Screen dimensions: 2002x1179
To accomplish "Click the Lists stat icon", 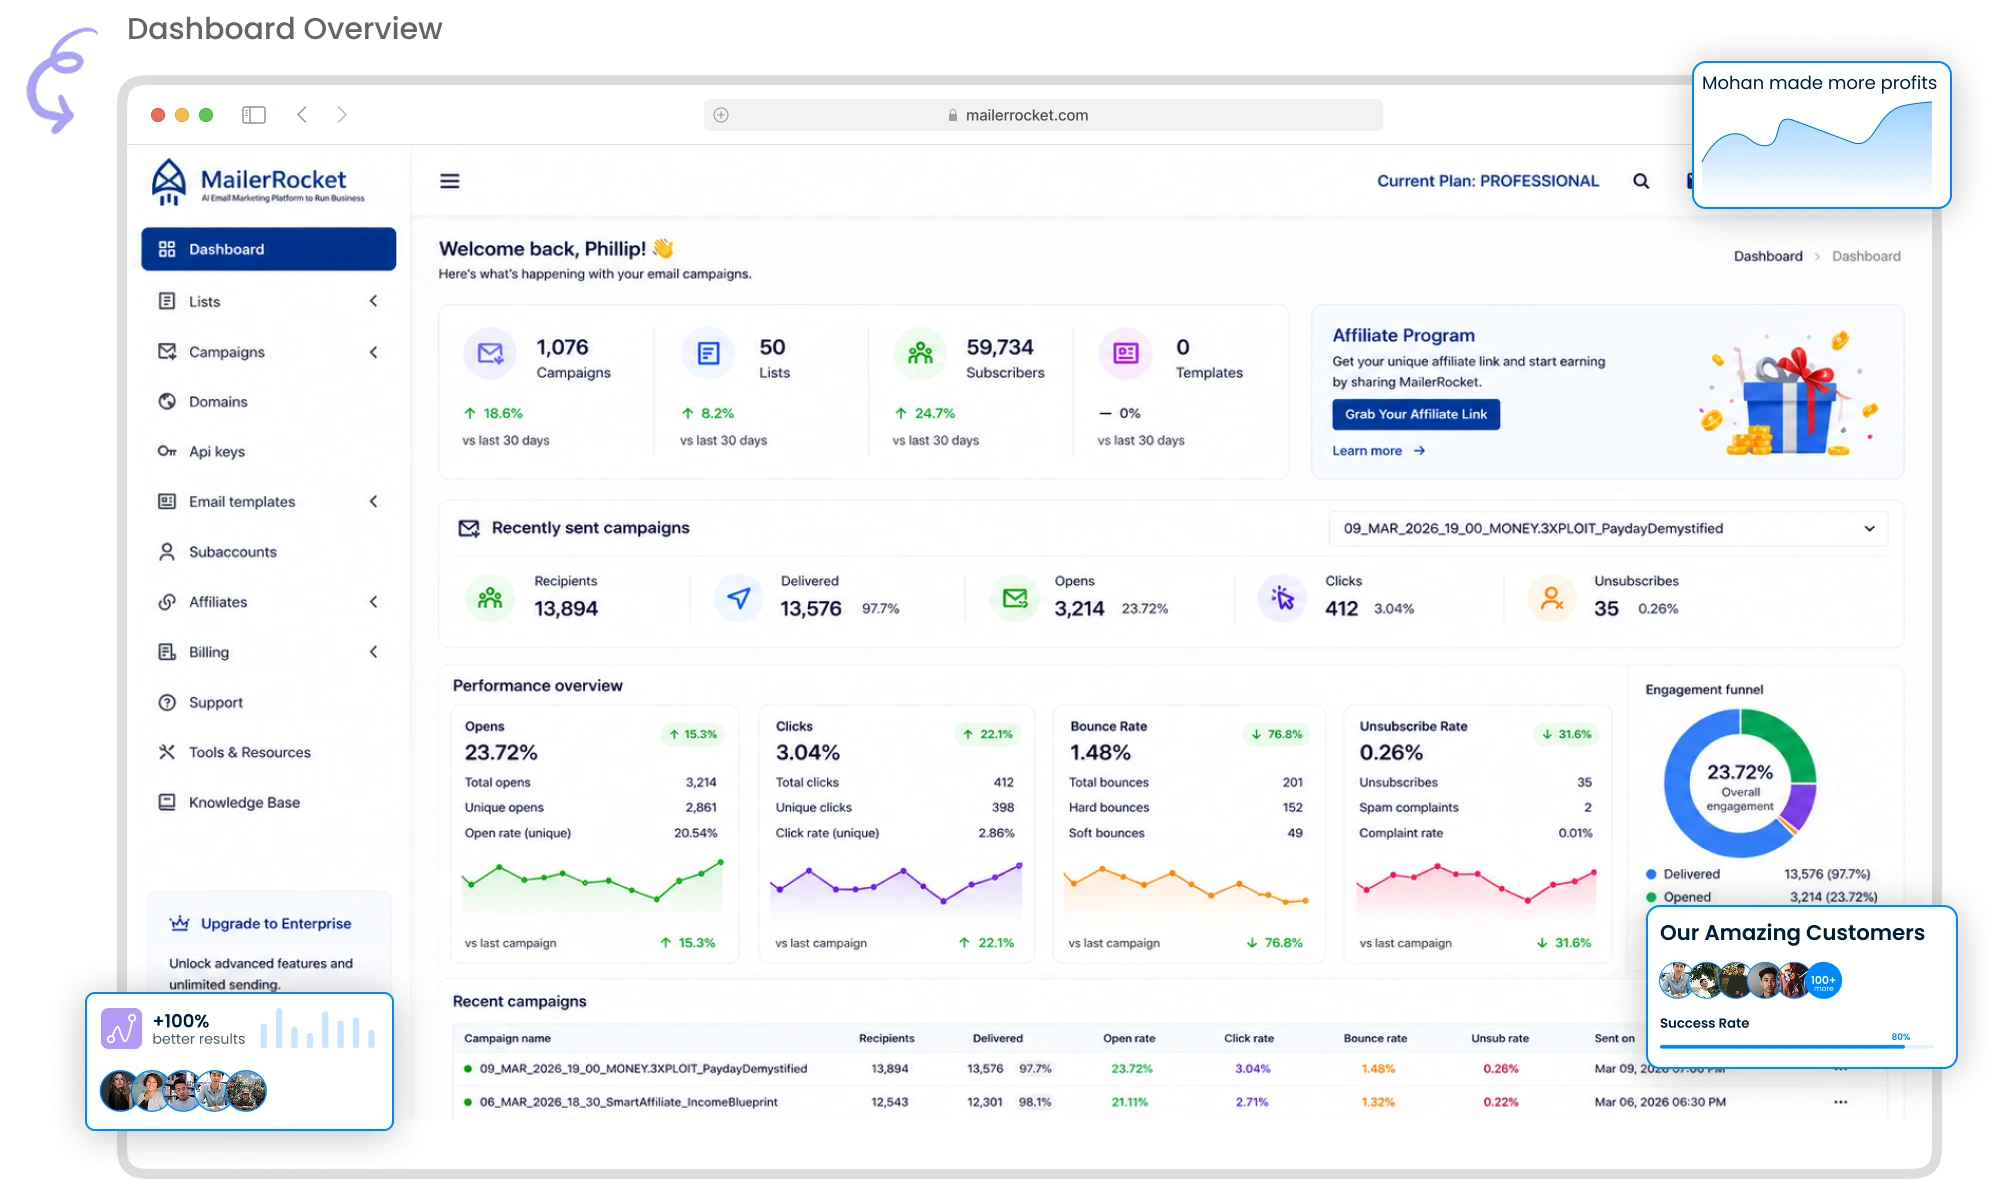I will [708, 353].
